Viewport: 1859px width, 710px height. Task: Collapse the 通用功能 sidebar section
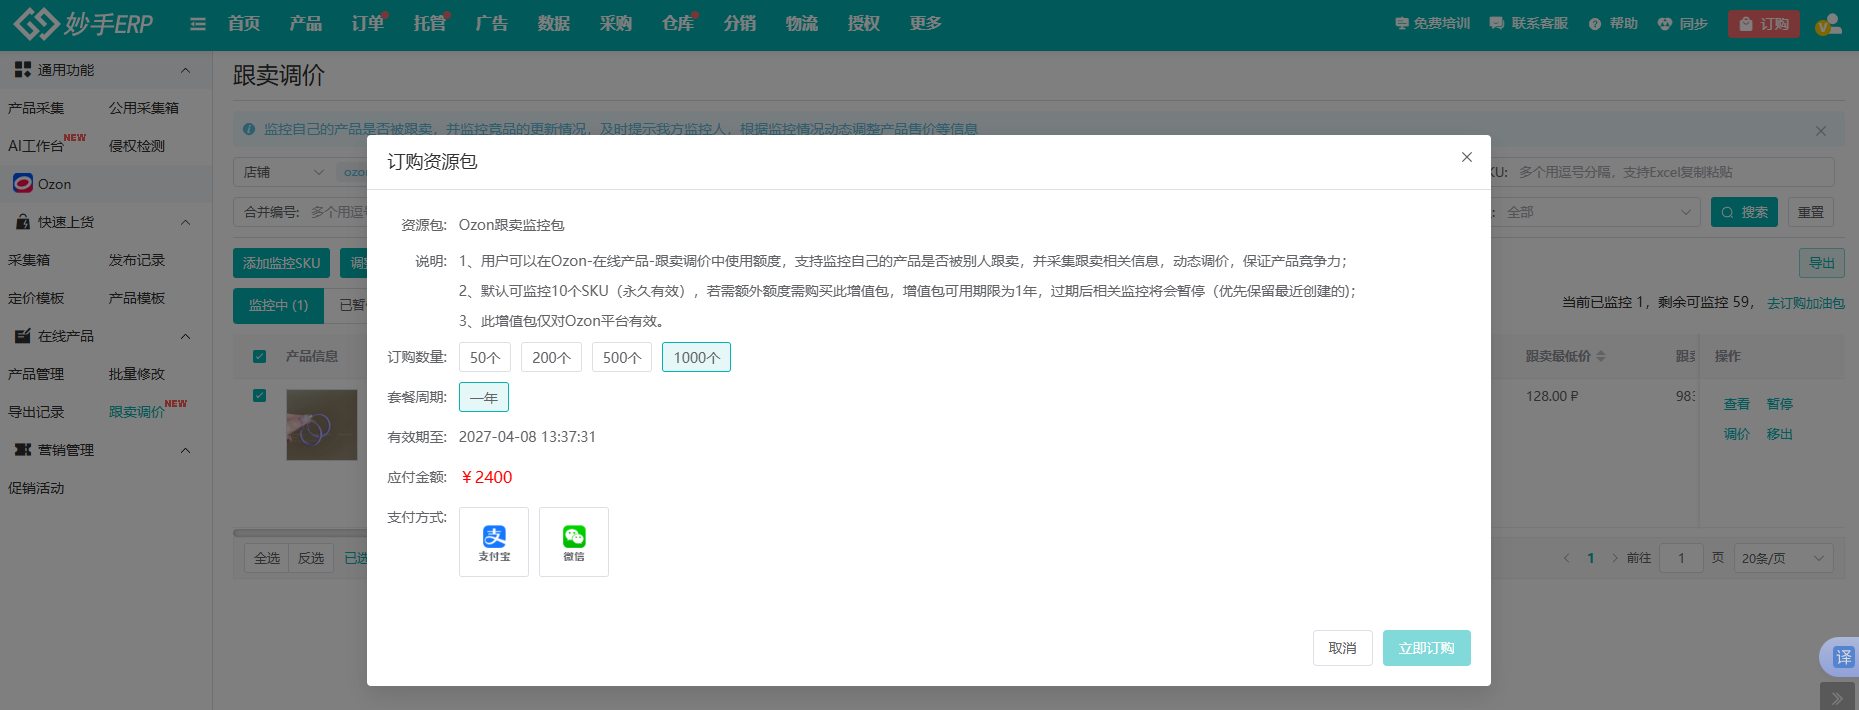pyautogui.click(x=185, y=70)
